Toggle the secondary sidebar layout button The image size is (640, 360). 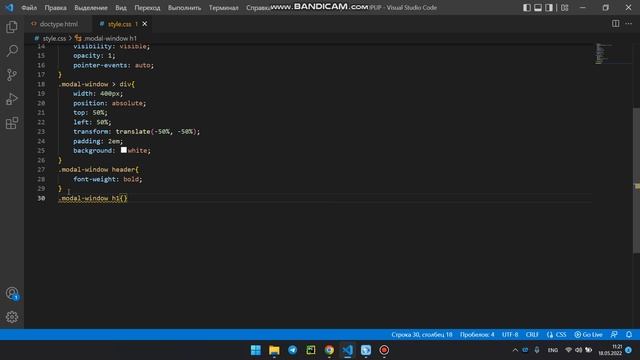click(549, 8)
